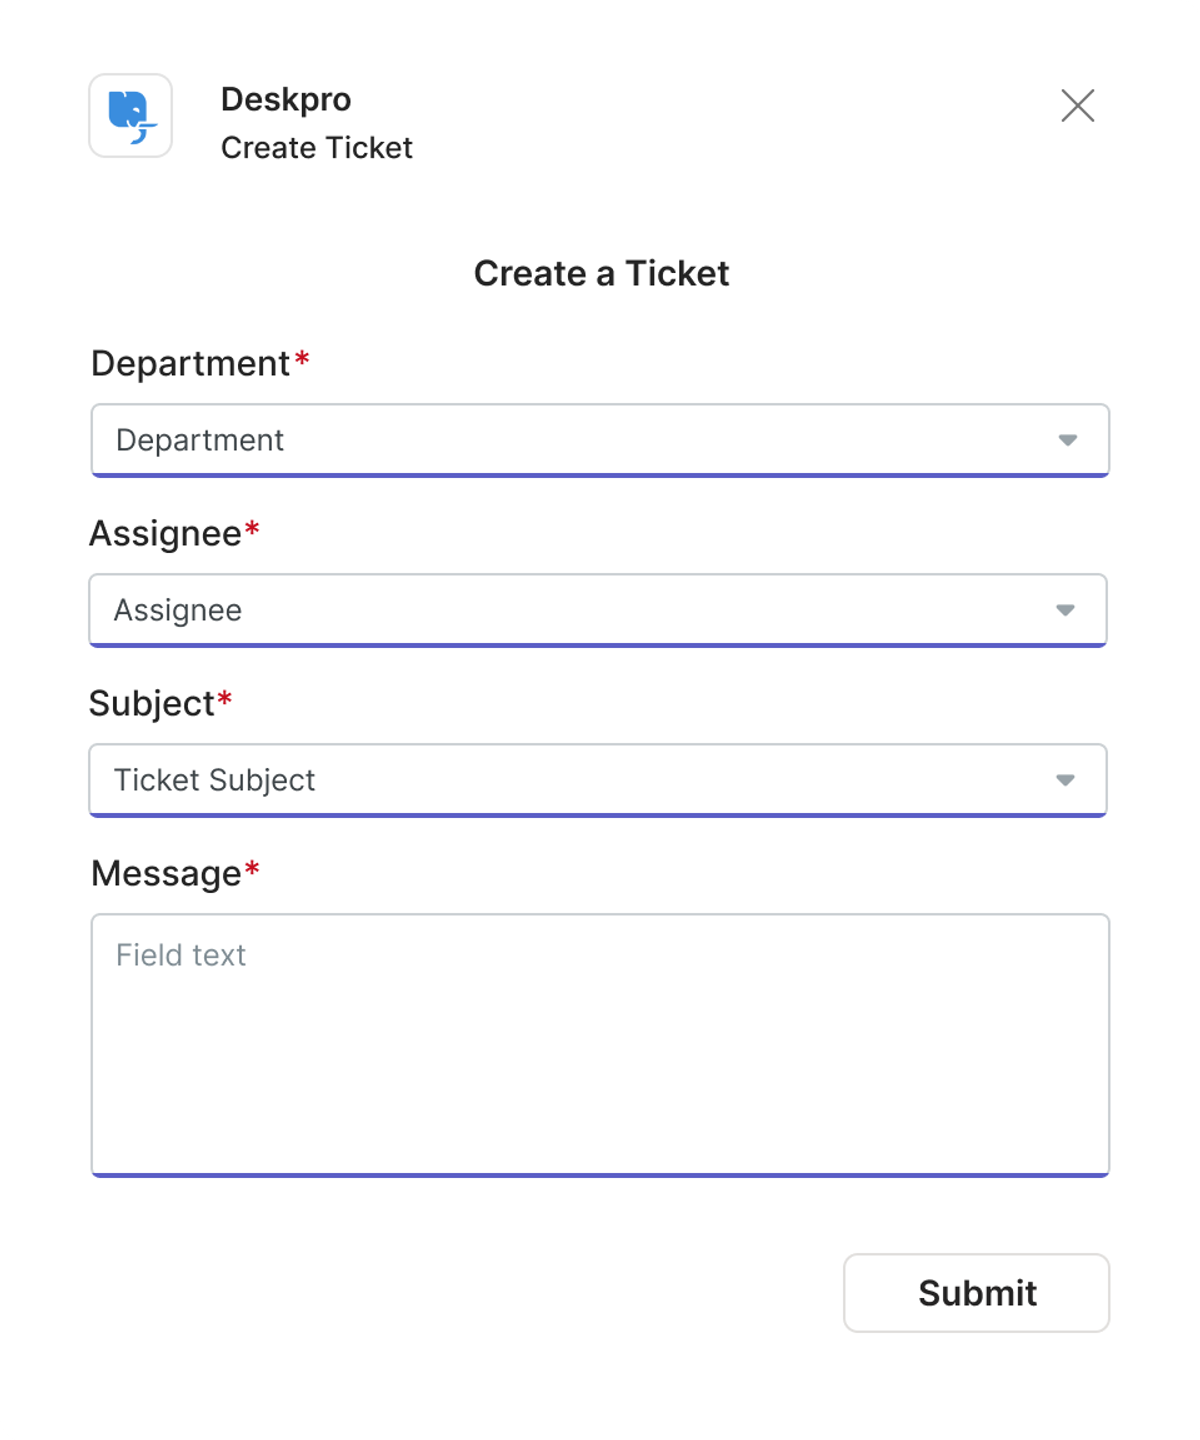Click the Deskpro logo icon
This screenshot has height=1440, width=1200.
tap(131, 116)
